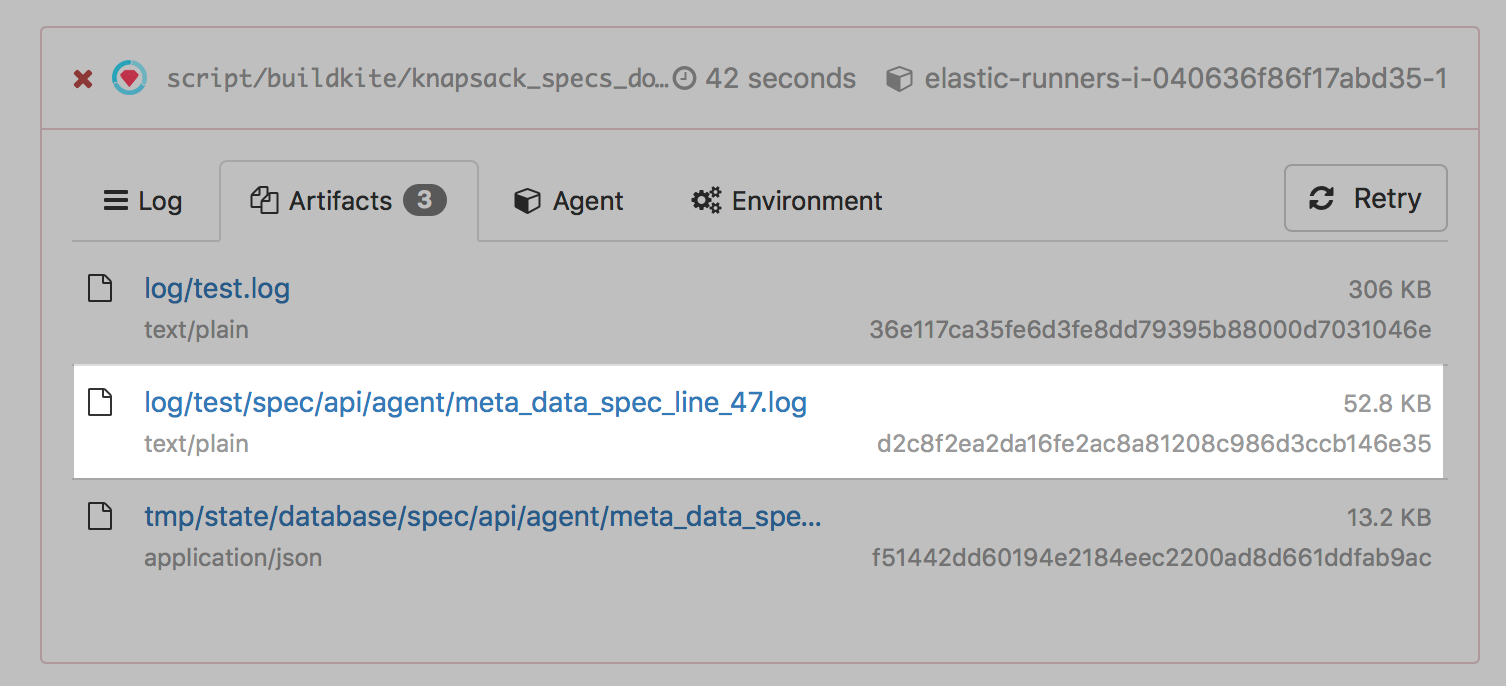Click the clock icon beside 42 seconds
This screenshot has height=686, width=1506.
[684, 78]
